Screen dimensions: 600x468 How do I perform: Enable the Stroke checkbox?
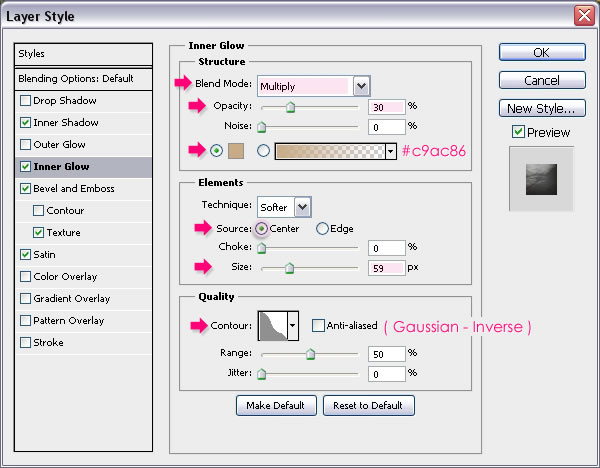[x=25, y=342]
